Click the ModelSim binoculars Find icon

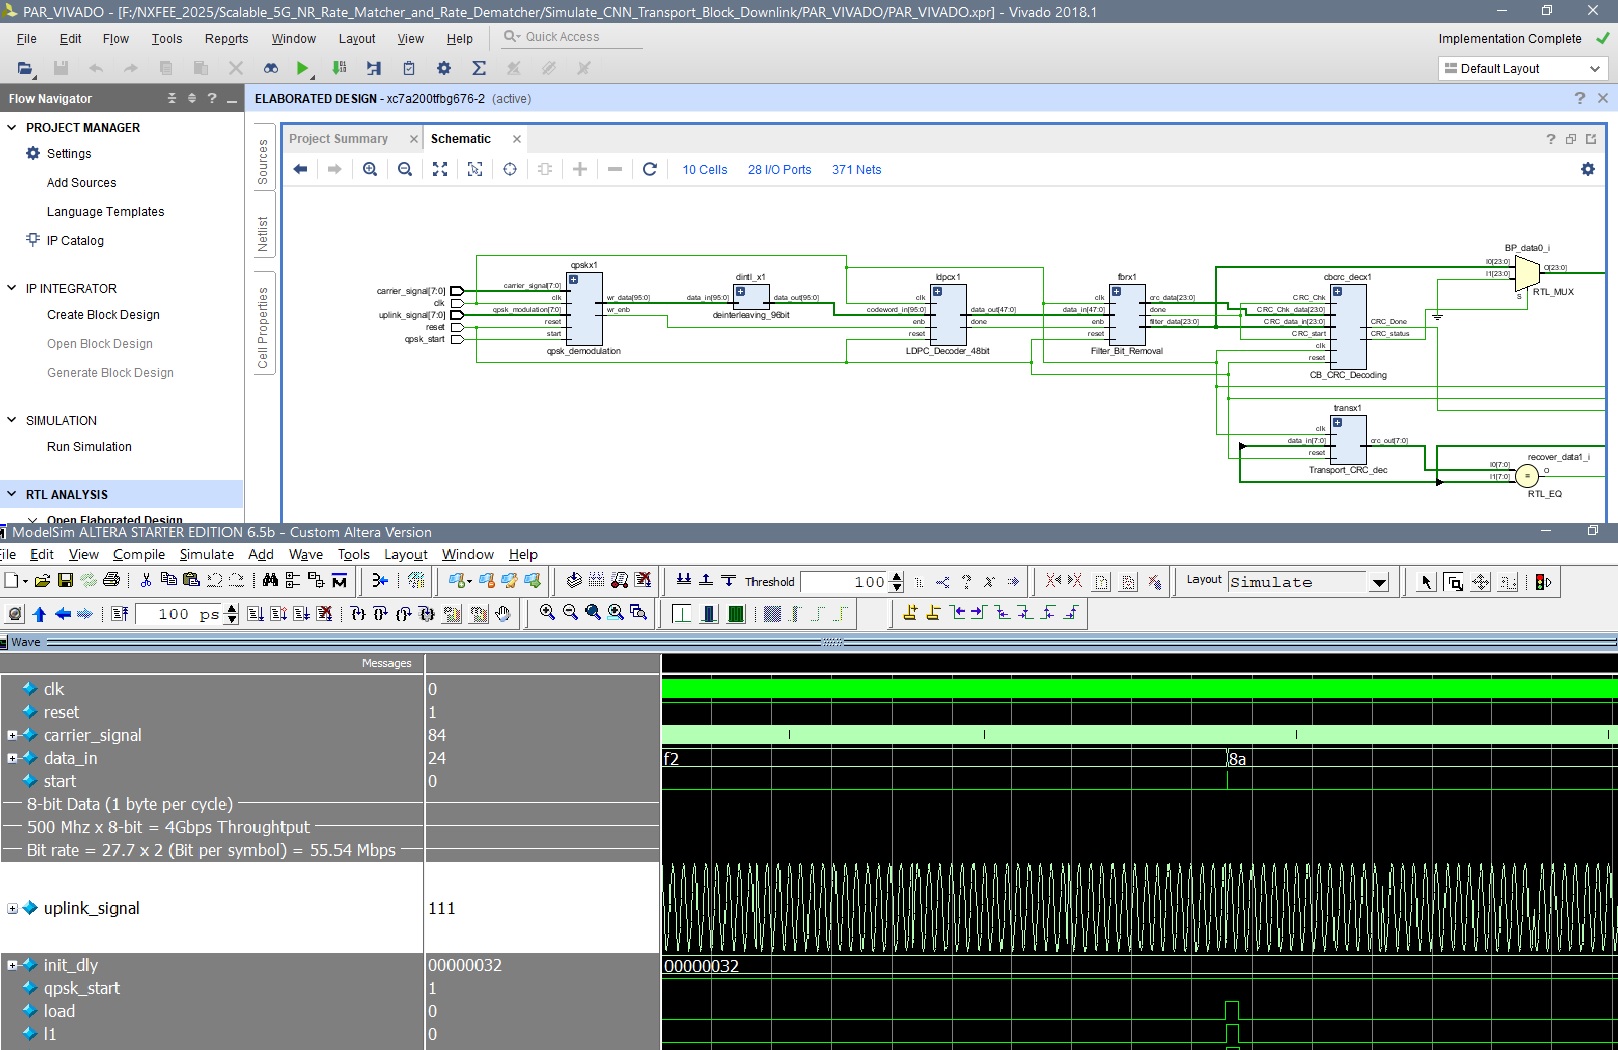click(270, 580)
